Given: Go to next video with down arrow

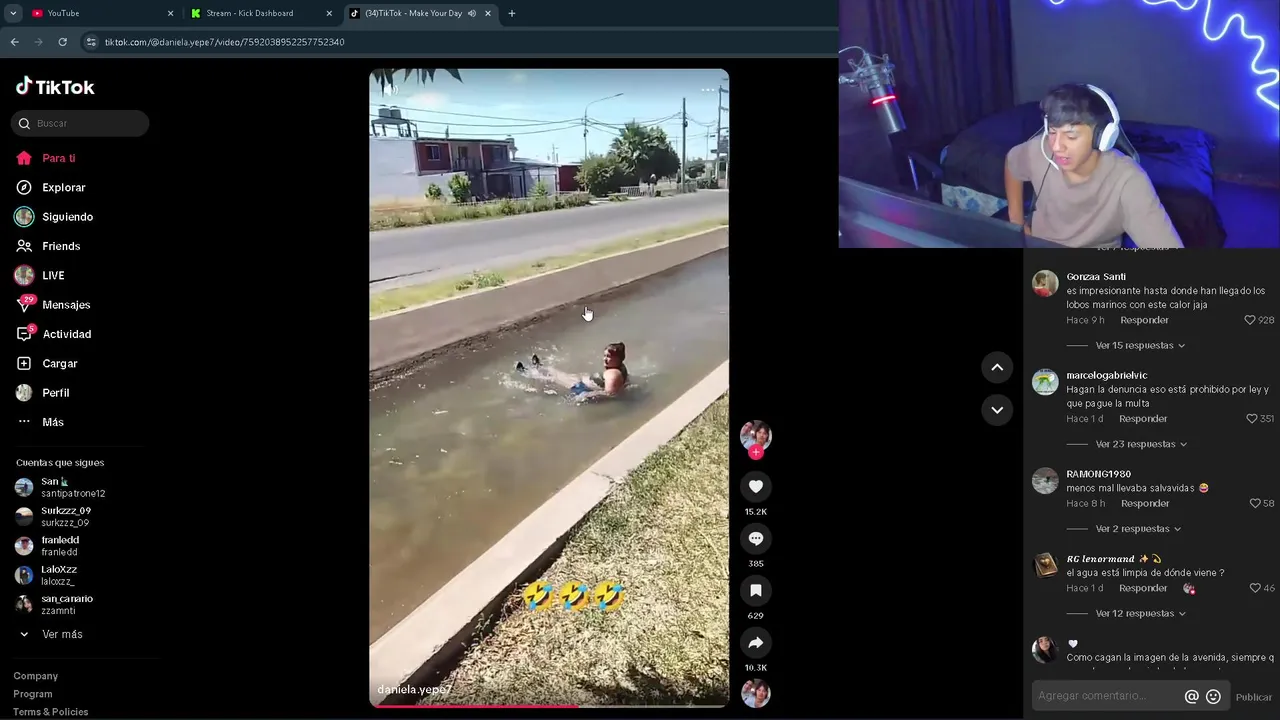Looking at the screenshot, I should (x=997, y=409).
